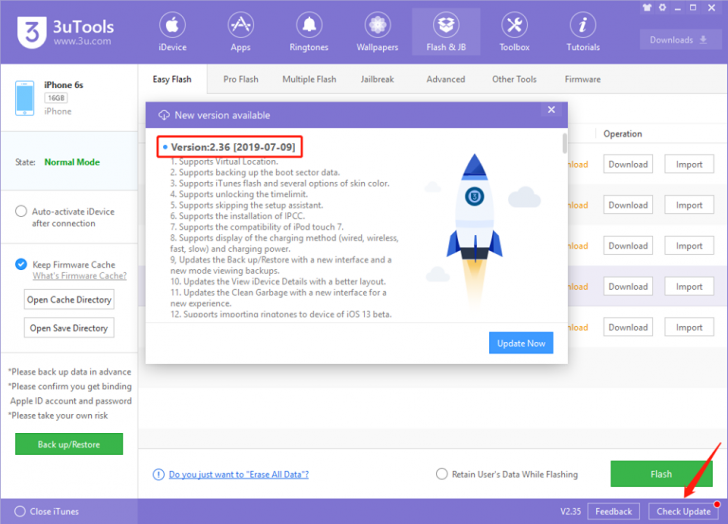The image size is (728, 524).
Task: Click the www.3u.com website text
Action: [x=82, y=41]
